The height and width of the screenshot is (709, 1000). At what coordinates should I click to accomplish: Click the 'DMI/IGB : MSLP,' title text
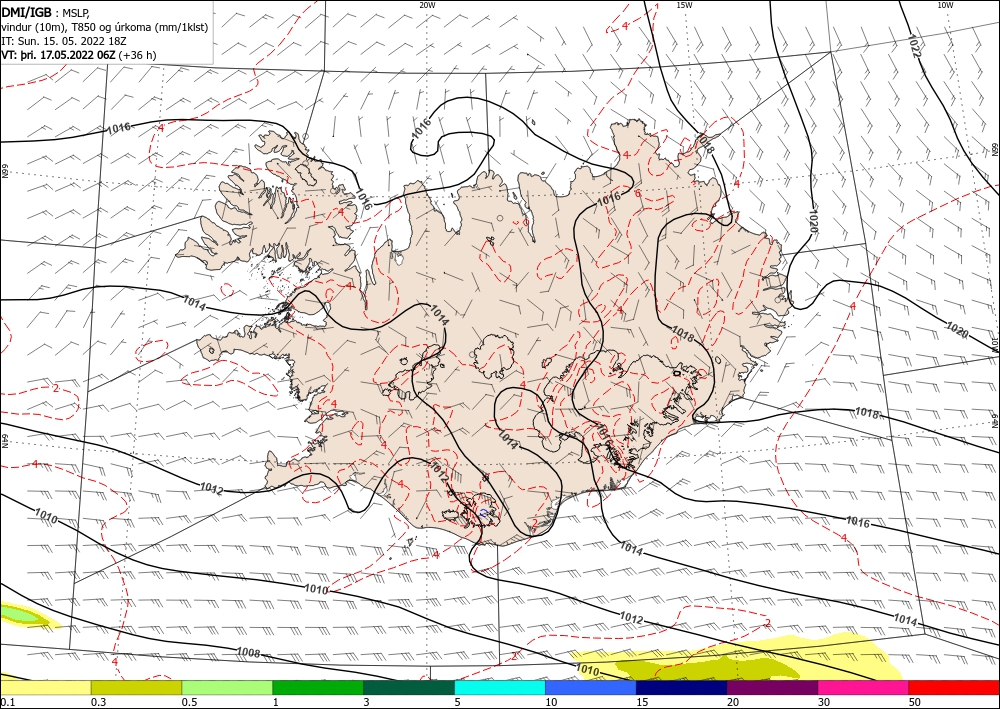point(46,13)
